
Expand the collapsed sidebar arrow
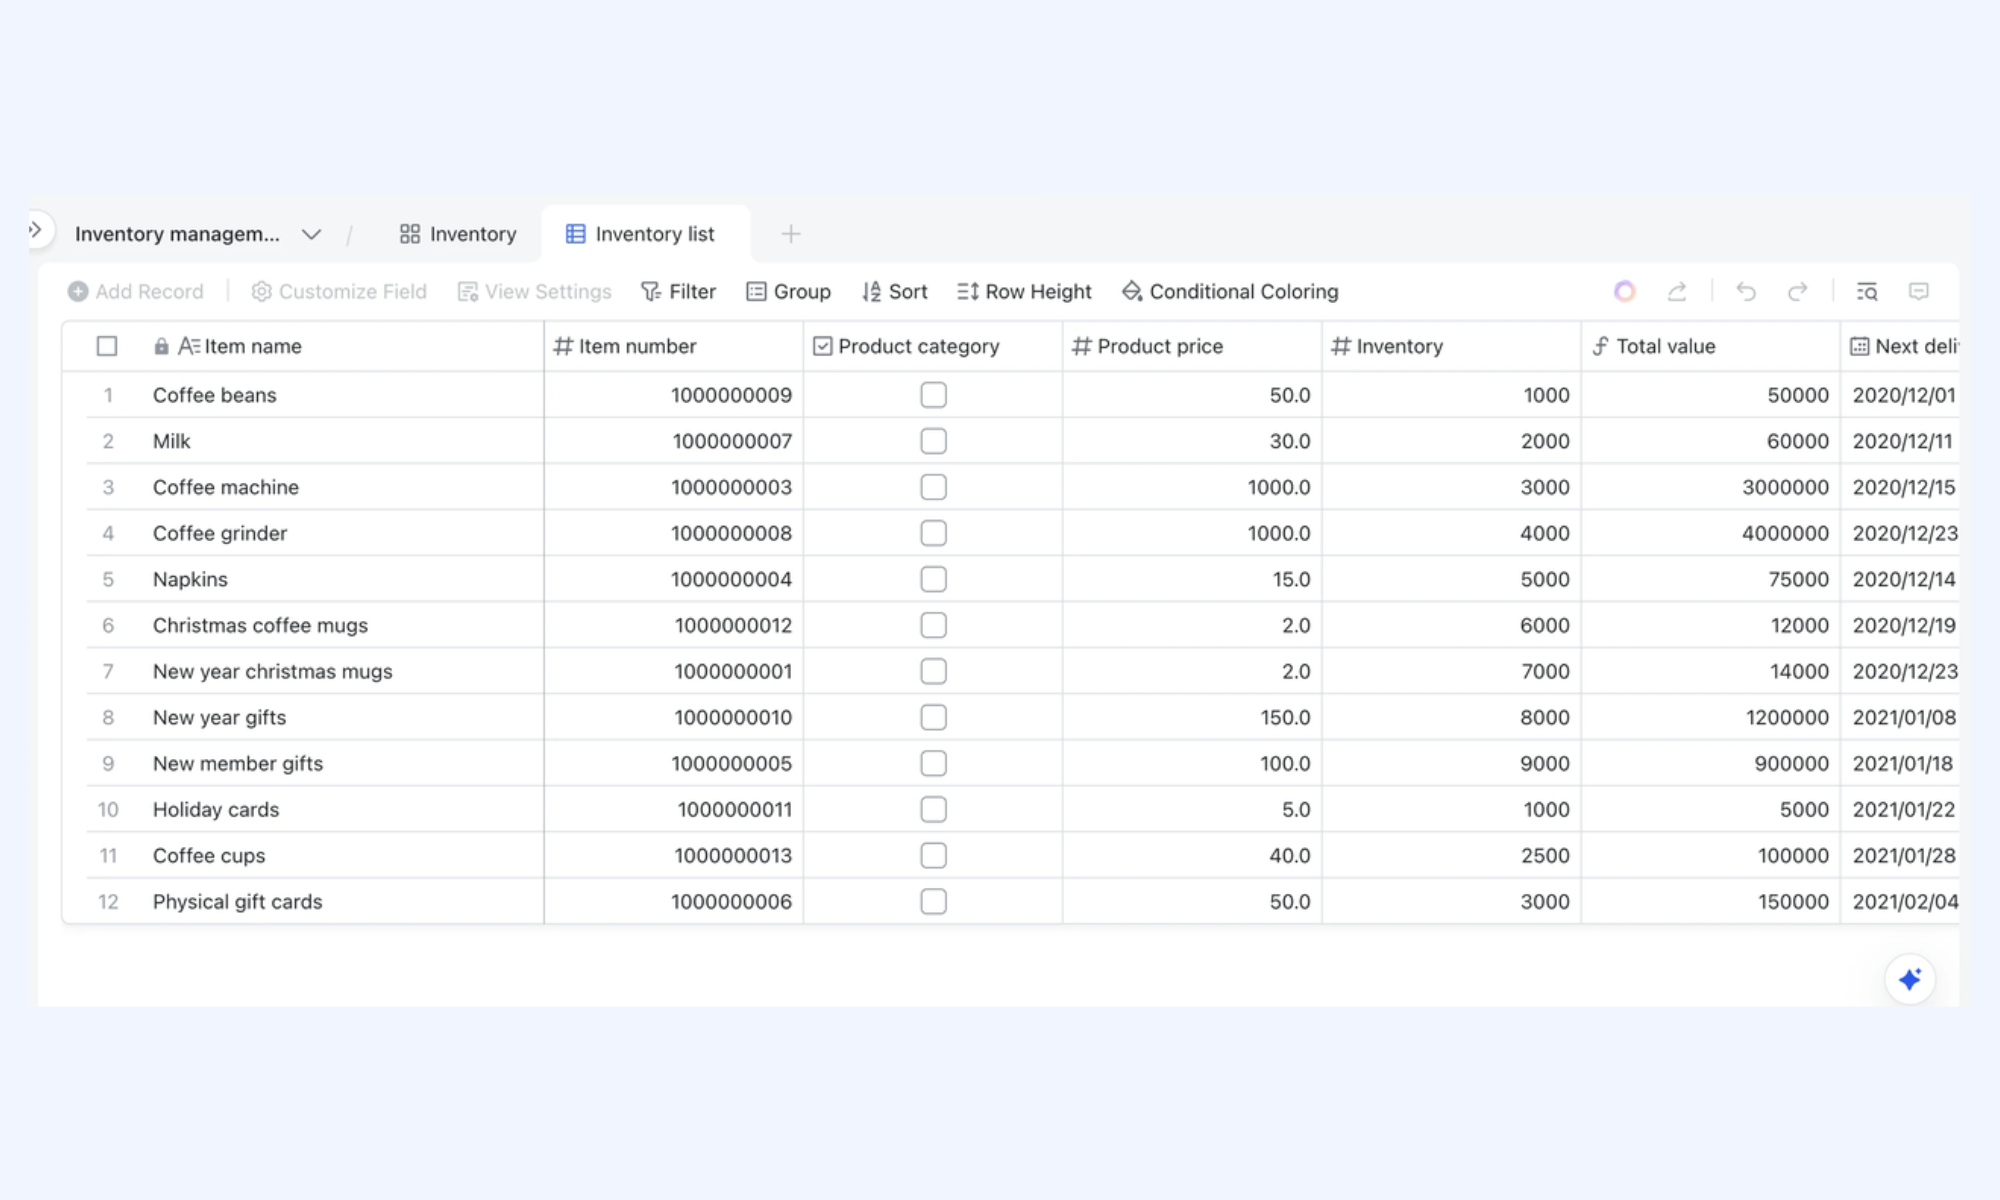pos(35,230)
